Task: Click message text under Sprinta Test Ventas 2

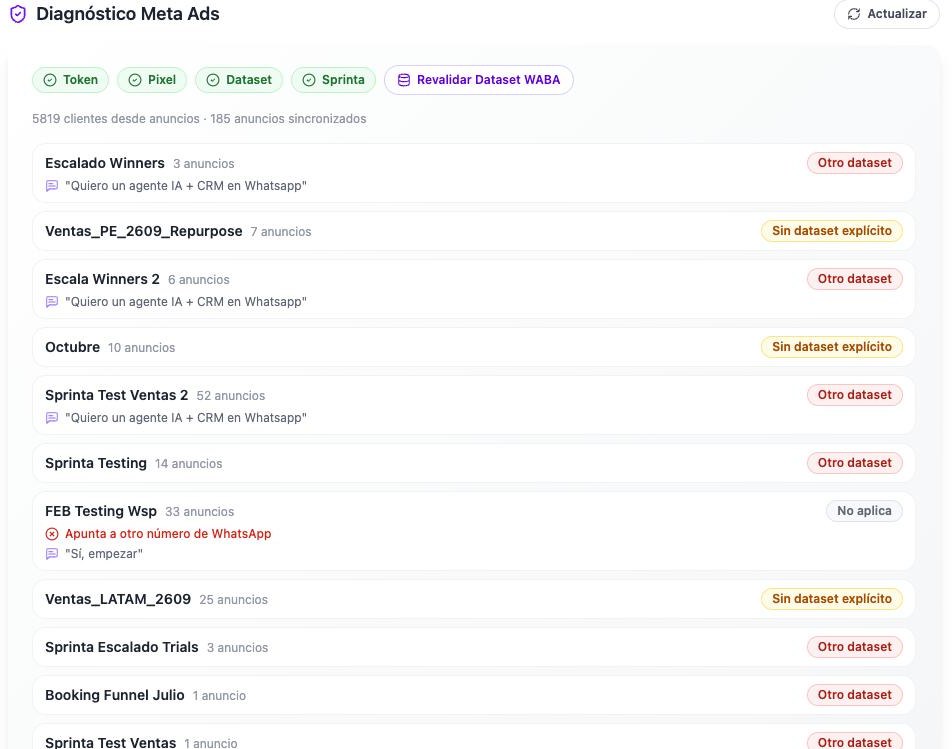Action: tap(186, 418)
